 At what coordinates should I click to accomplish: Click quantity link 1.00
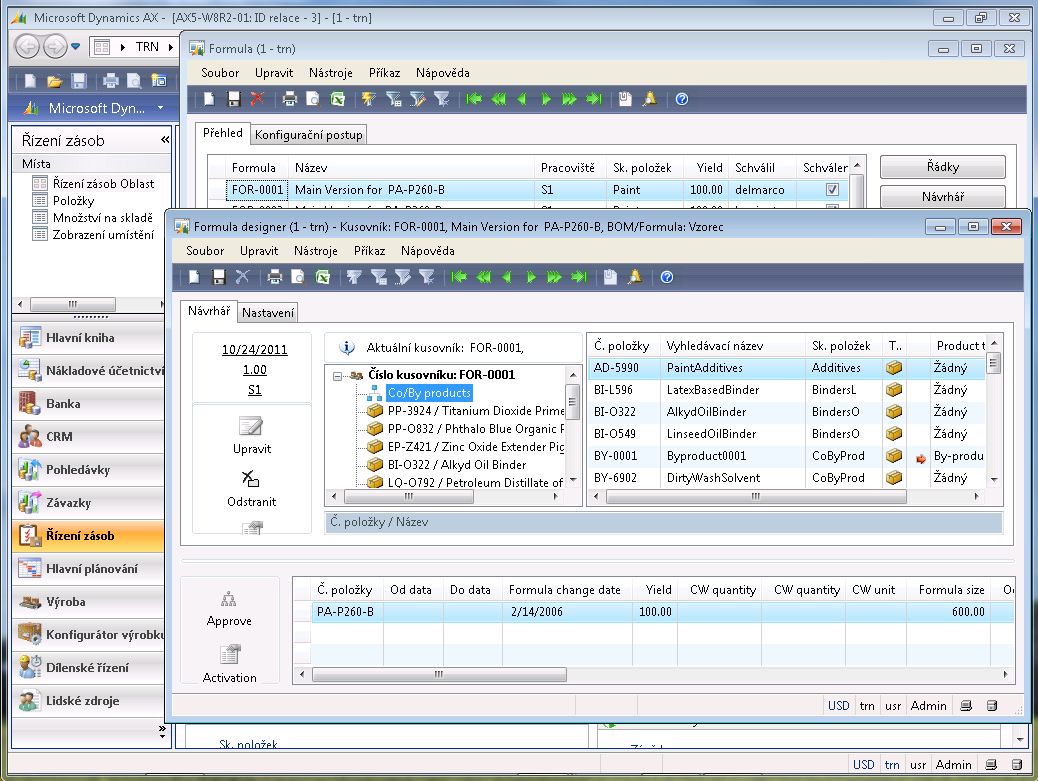[x=254, y=370]
